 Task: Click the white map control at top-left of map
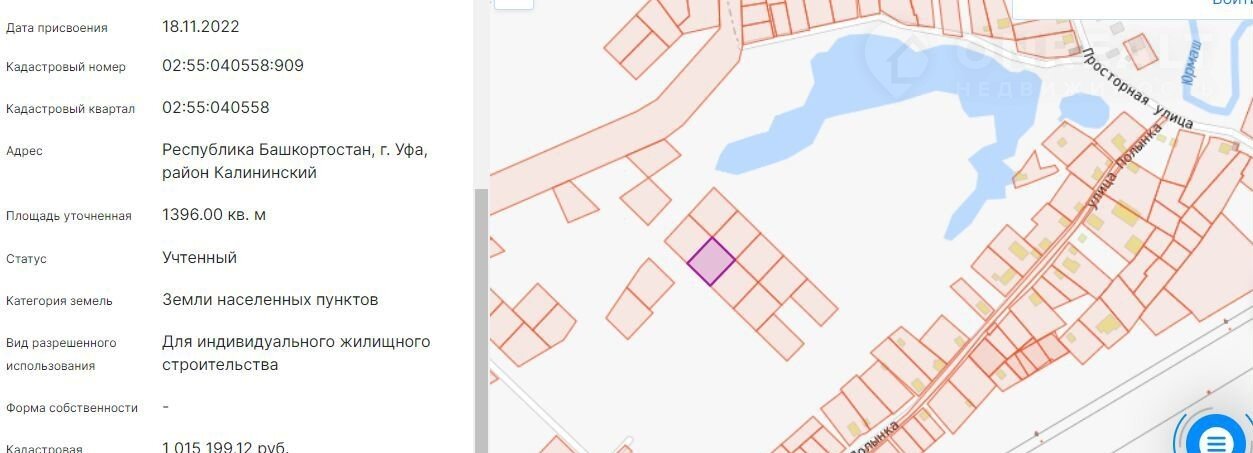(514, 3)
